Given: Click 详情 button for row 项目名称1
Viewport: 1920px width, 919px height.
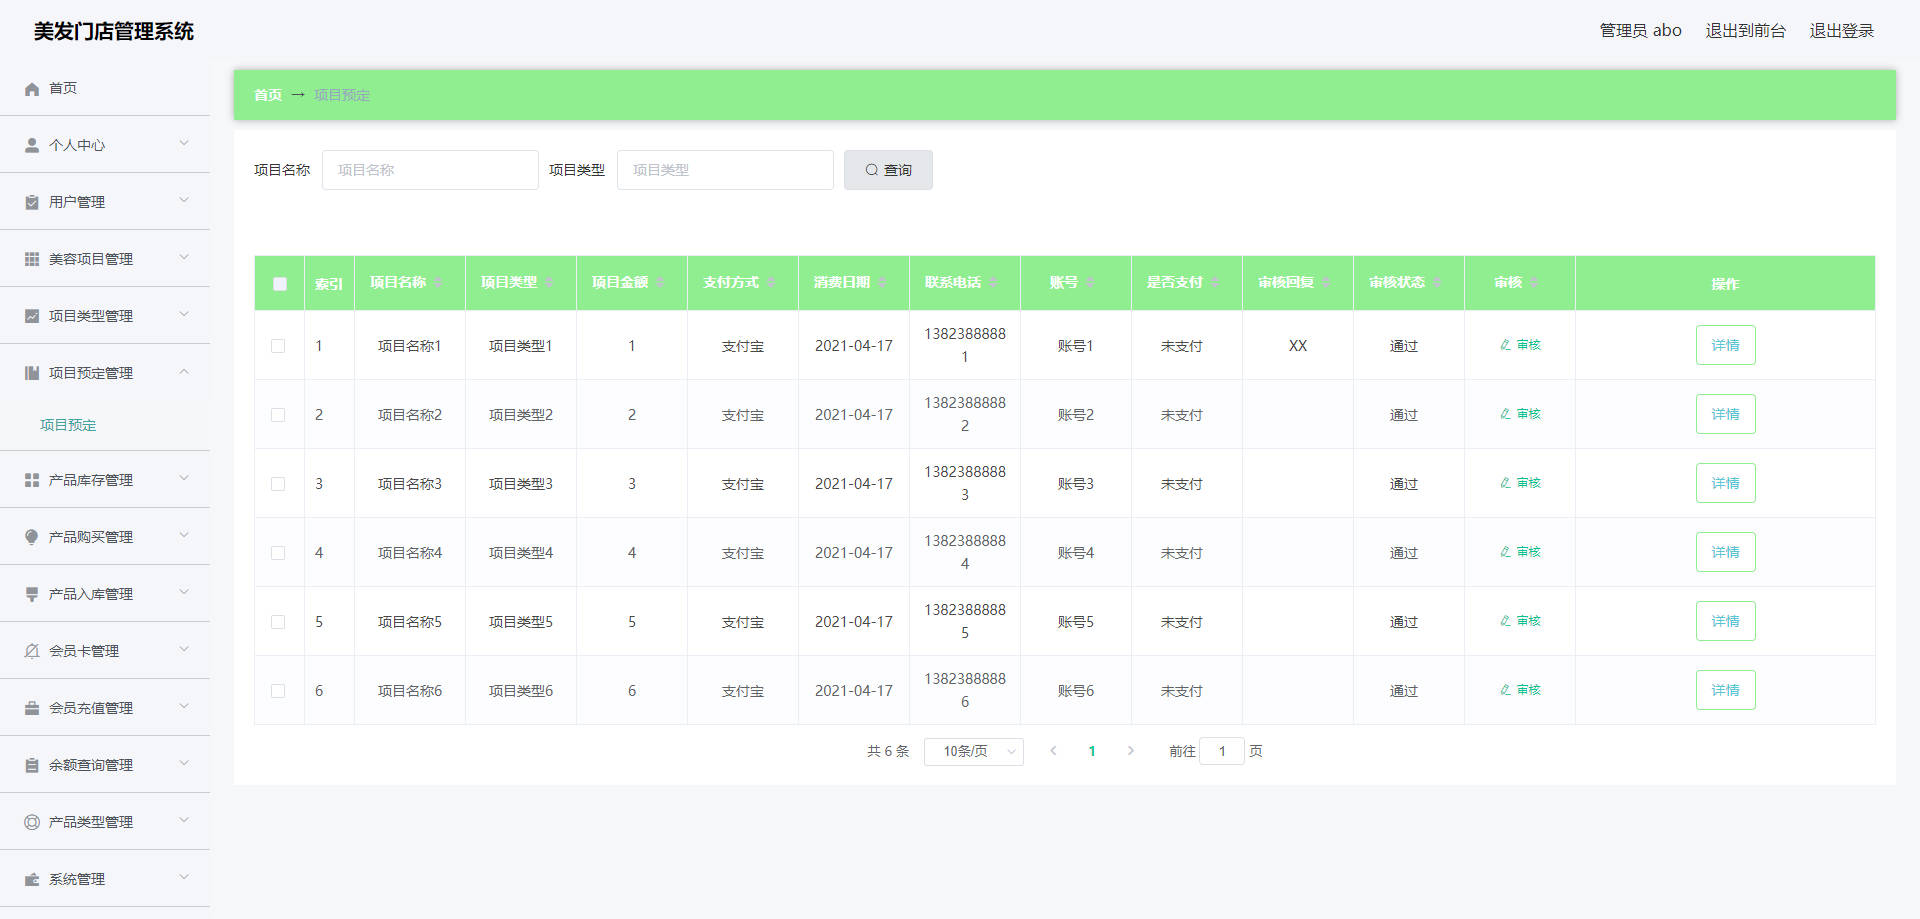Looking at the screenshot, I should point(1725,345).
